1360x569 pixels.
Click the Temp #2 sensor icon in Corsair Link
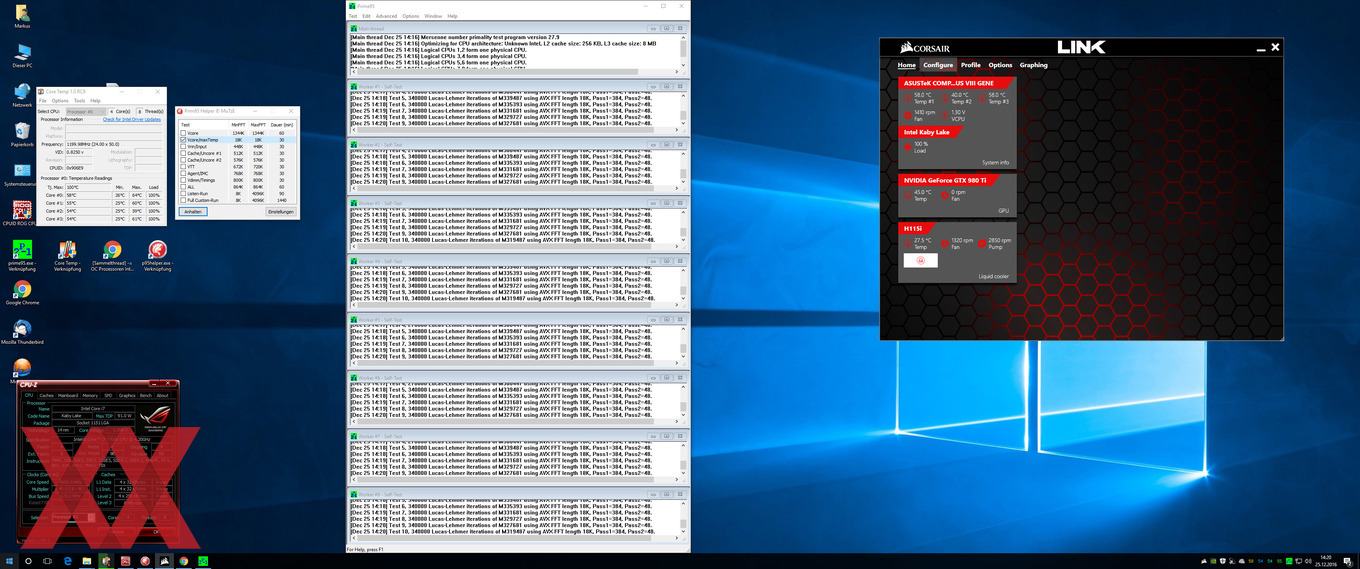click(x=945, y=98)
